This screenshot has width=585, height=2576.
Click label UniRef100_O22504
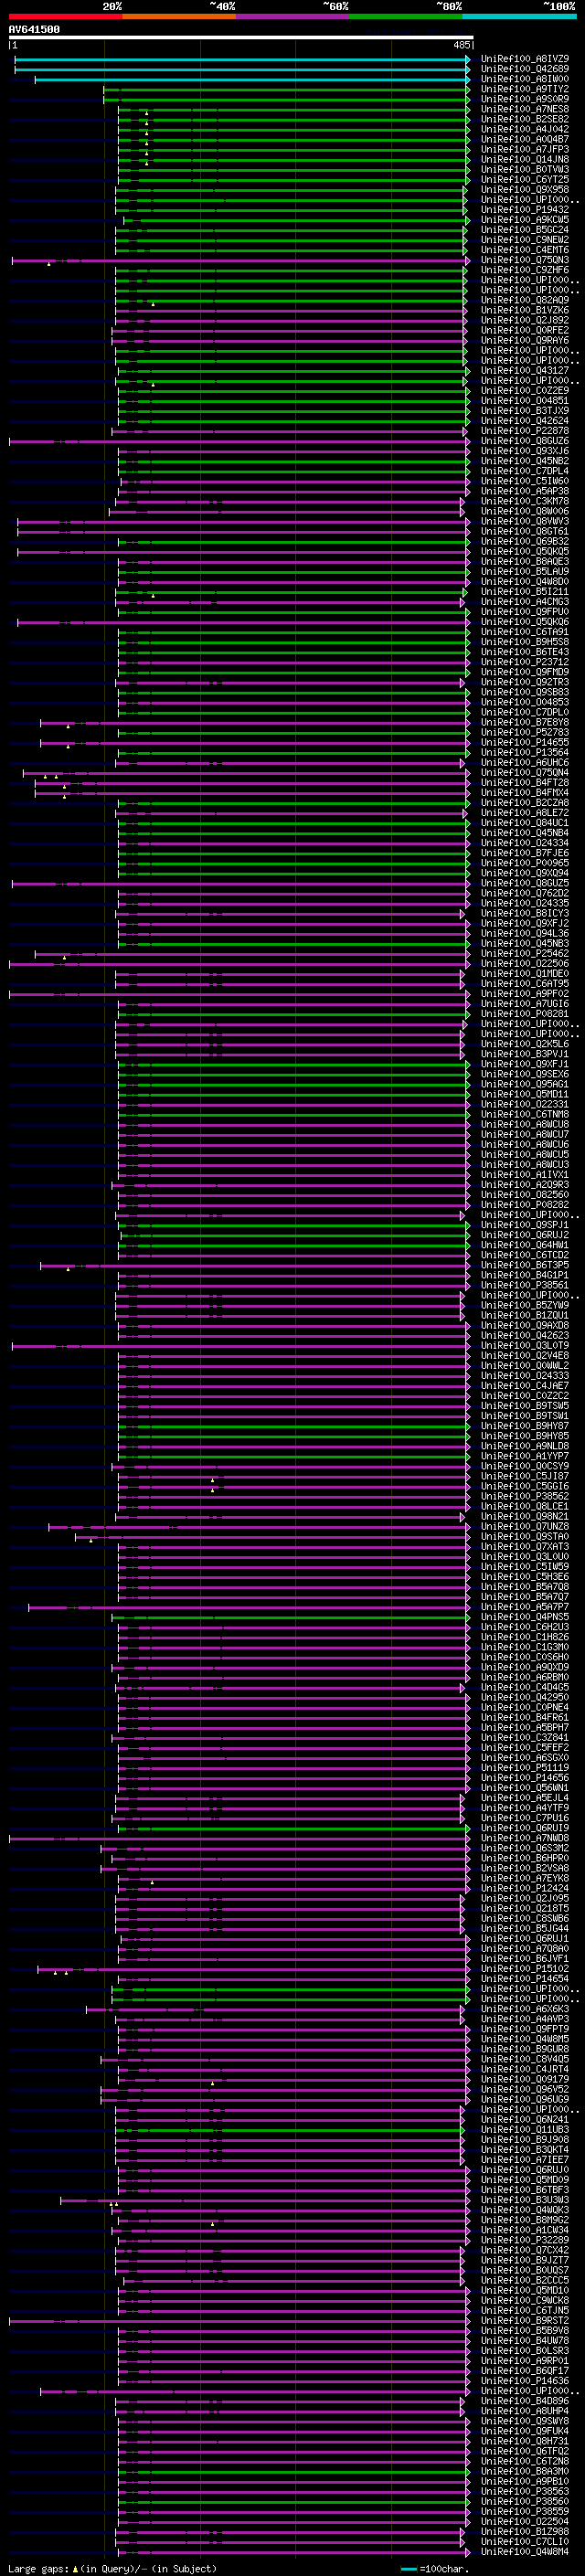[x=525, y=2521]
